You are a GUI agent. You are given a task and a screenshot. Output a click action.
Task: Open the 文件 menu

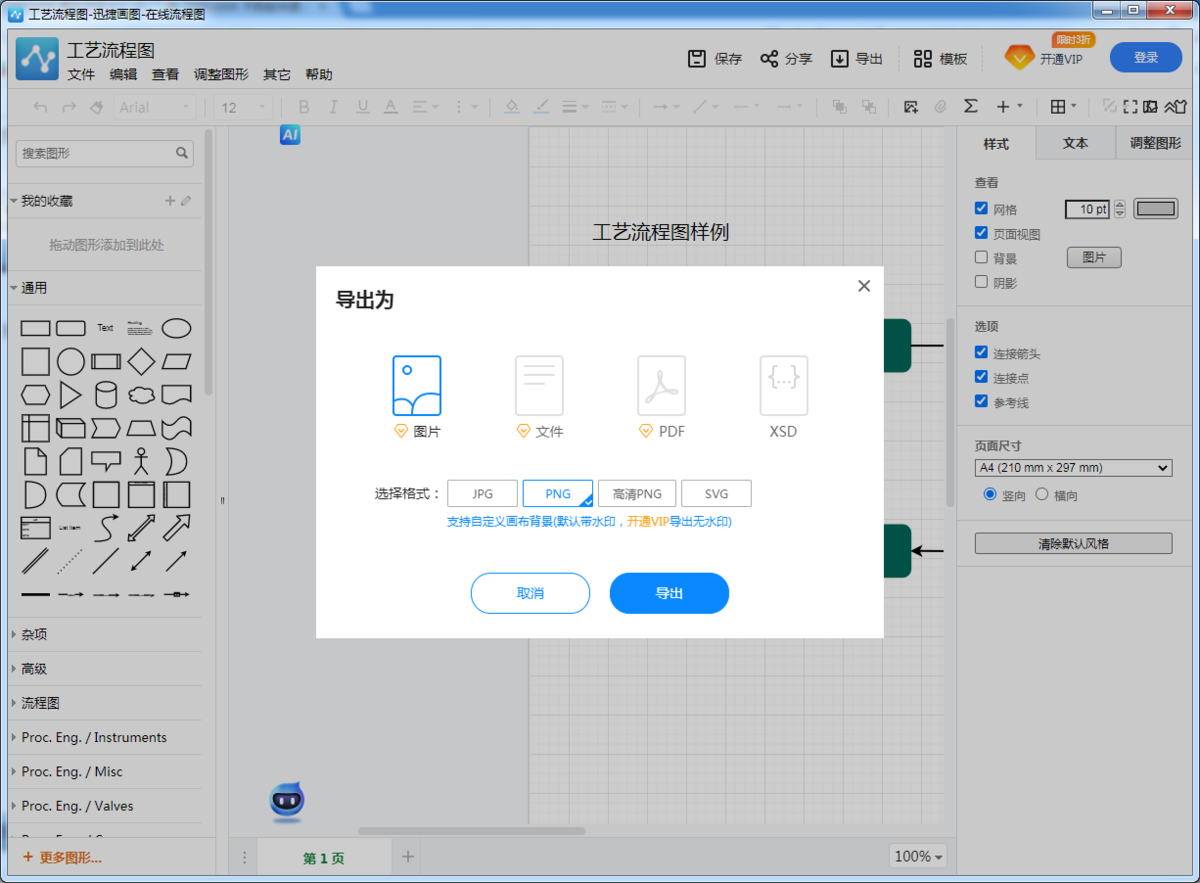(x=80, y=74)
